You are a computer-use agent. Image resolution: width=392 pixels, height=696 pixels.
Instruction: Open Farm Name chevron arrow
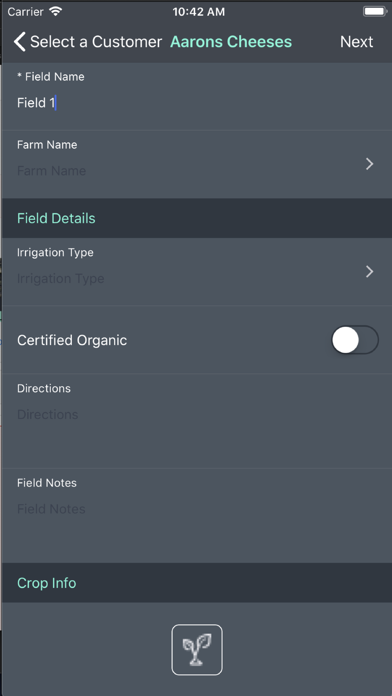369,164
